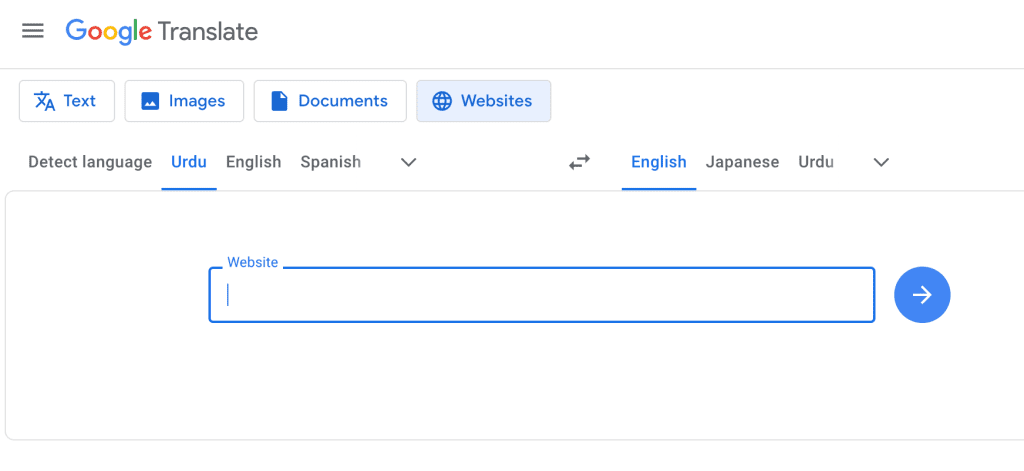Click the translate glyph icon beside Text

click(44, 101)
